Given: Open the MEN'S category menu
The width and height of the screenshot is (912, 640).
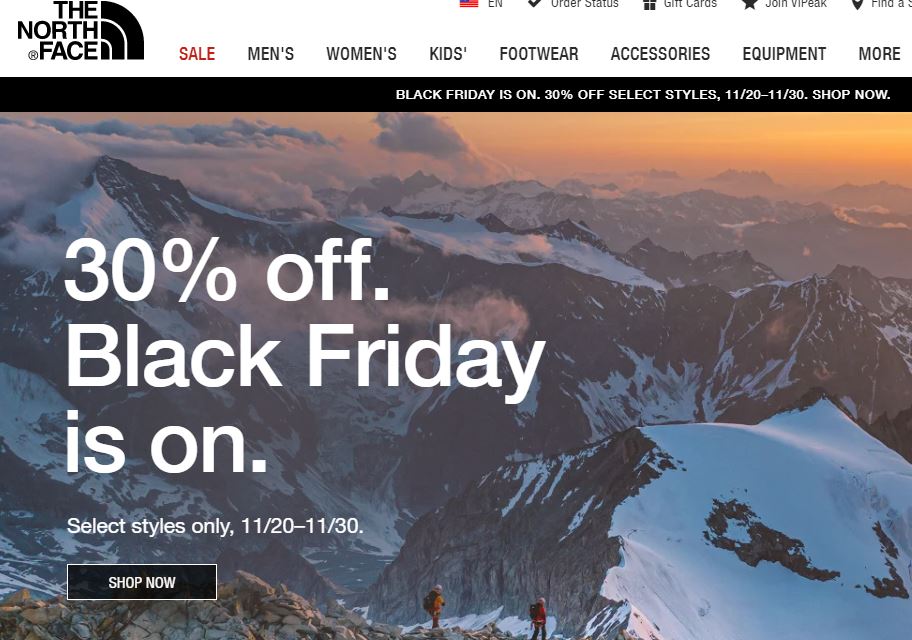Looking at the screenshot, I should tap(270, 54).
